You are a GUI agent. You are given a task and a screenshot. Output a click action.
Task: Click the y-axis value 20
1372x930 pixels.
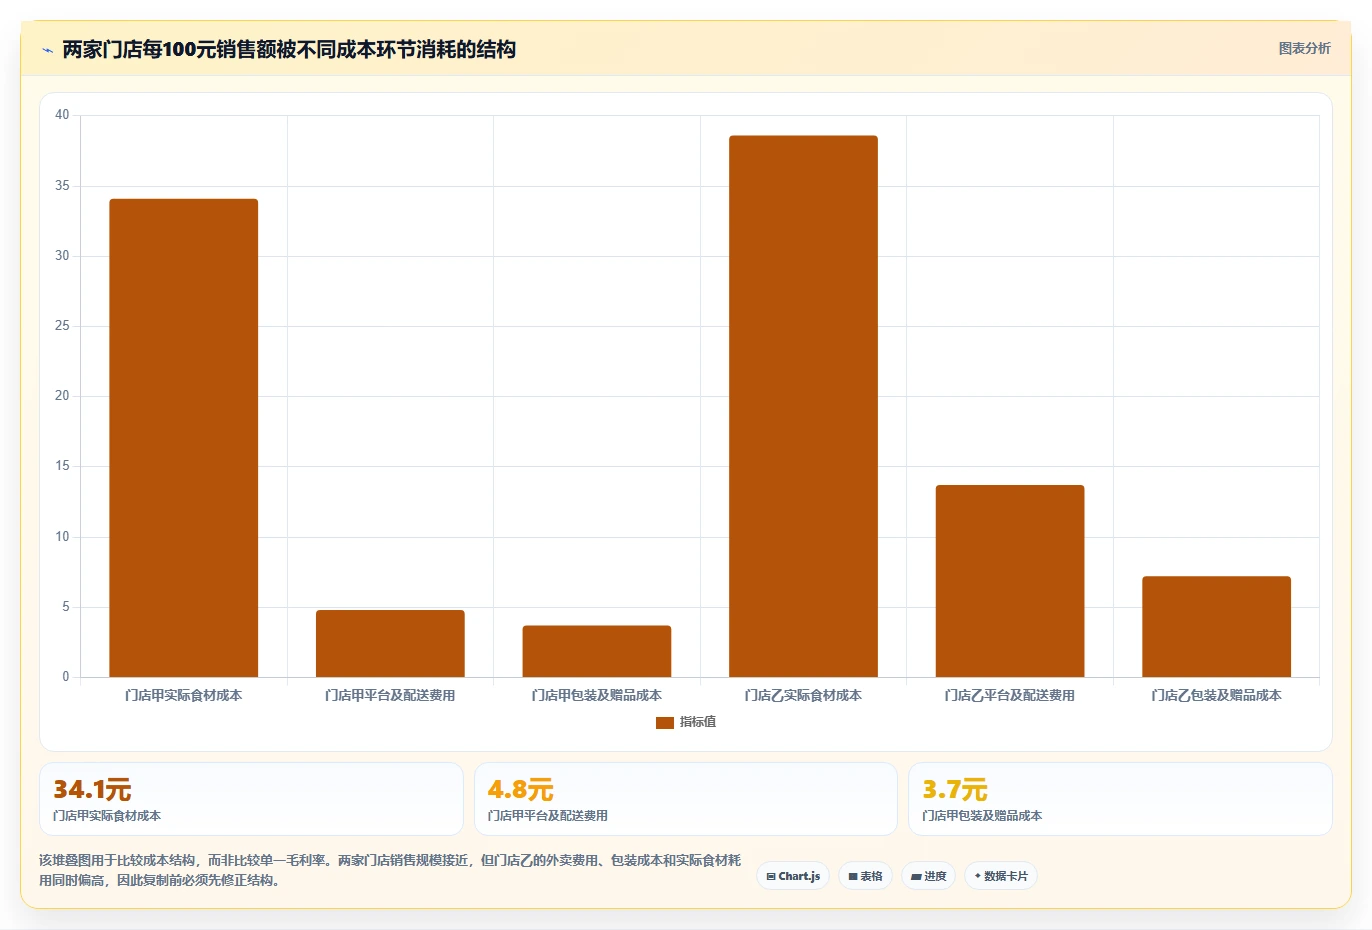click(x=62, y=396)
